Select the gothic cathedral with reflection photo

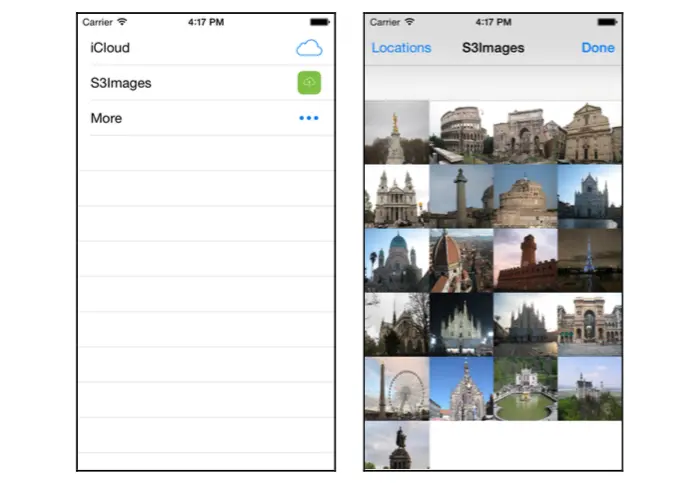pyautogui.click(x=590, y=196)
